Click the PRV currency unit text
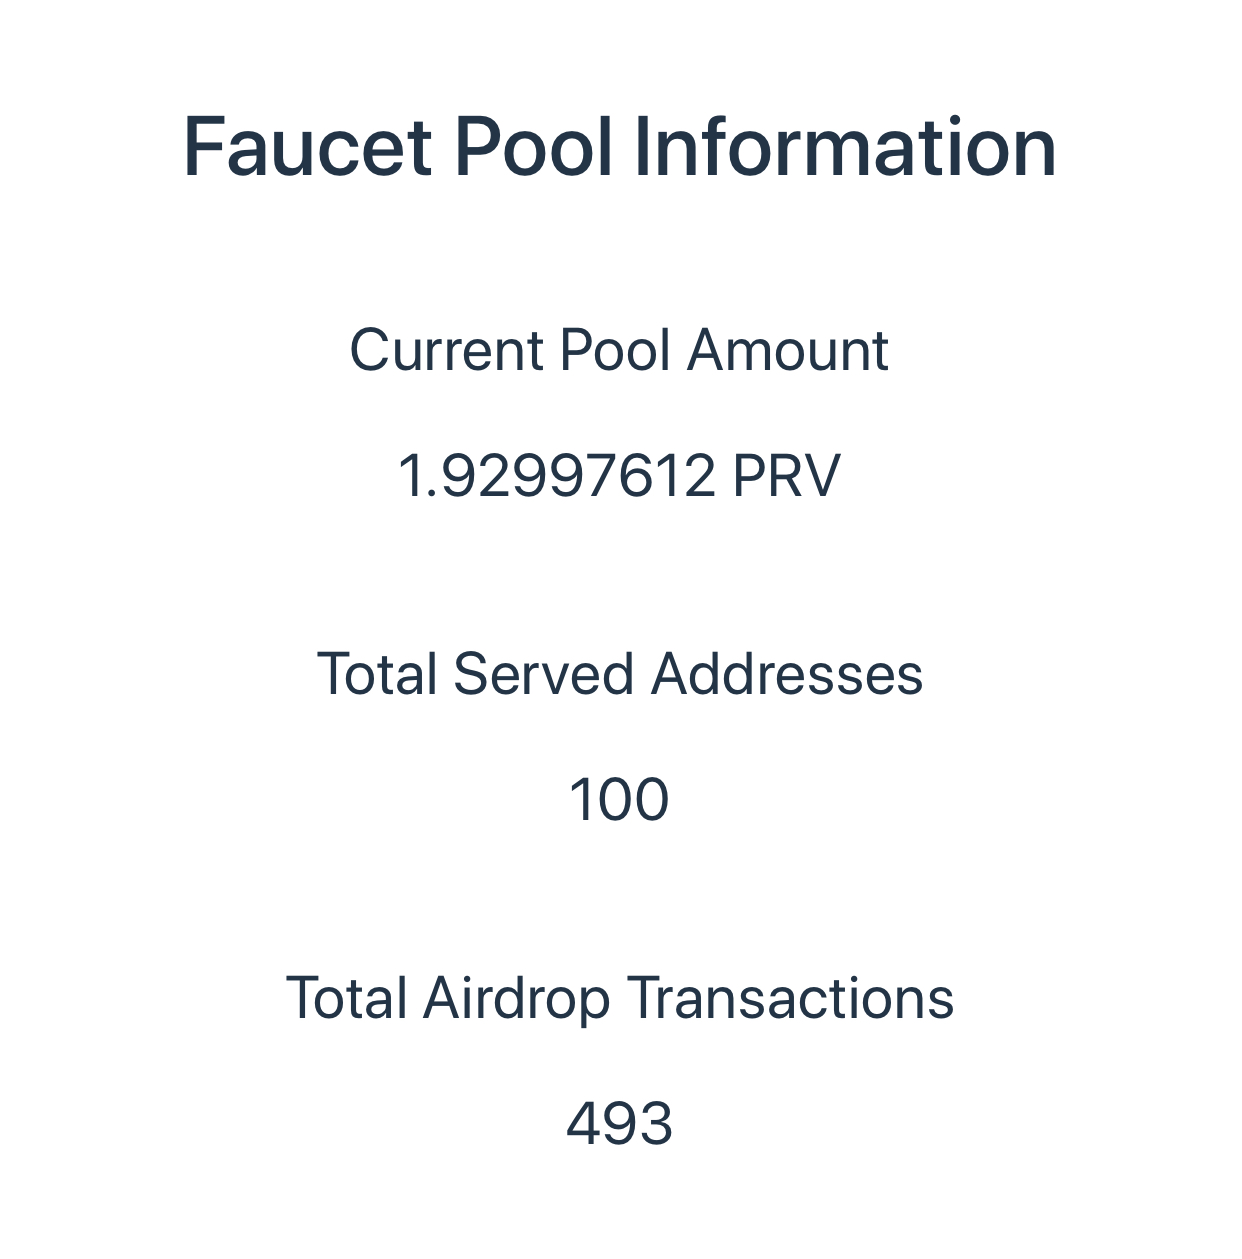The image size is (1242, 1259). click(x=786, y=476)
